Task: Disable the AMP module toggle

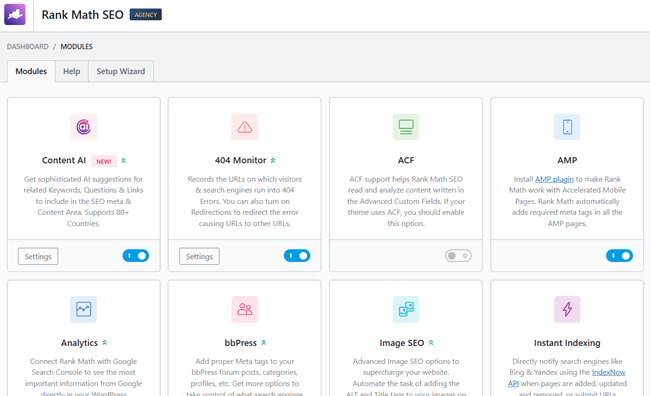Action: pyautogui.click(x=619, y=255)
